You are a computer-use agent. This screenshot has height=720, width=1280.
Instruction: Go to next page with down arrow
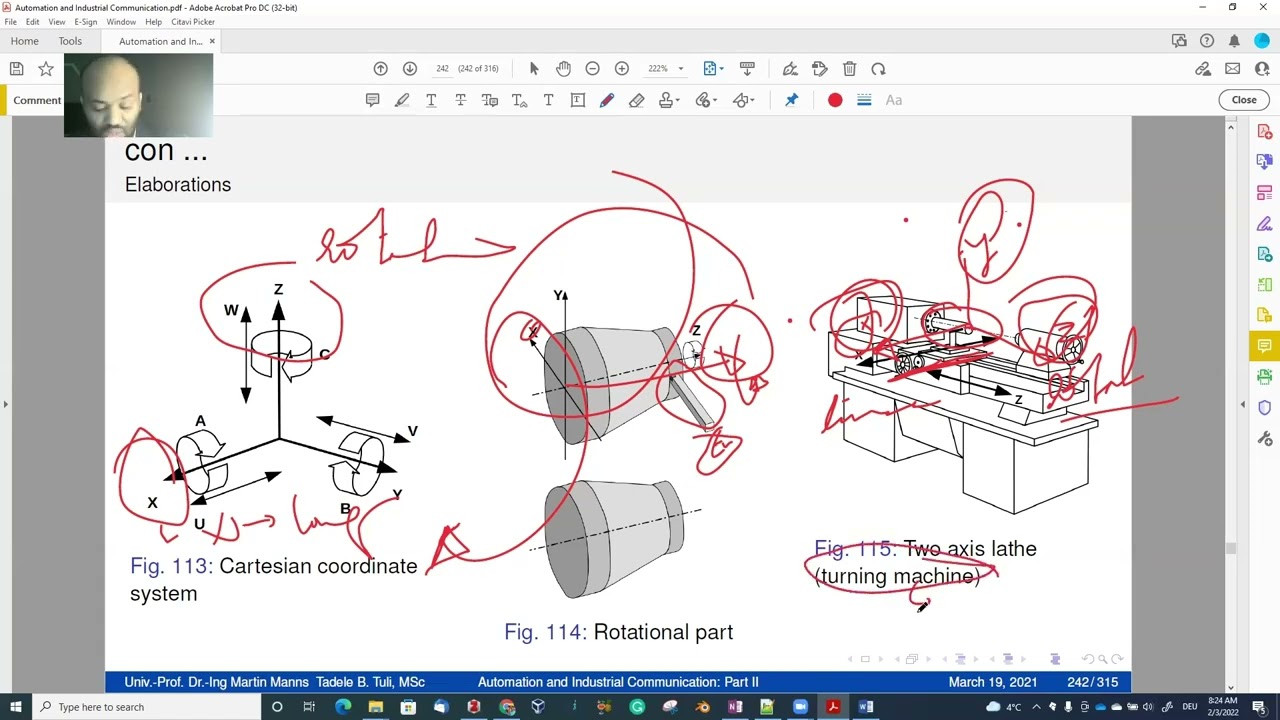410,69
